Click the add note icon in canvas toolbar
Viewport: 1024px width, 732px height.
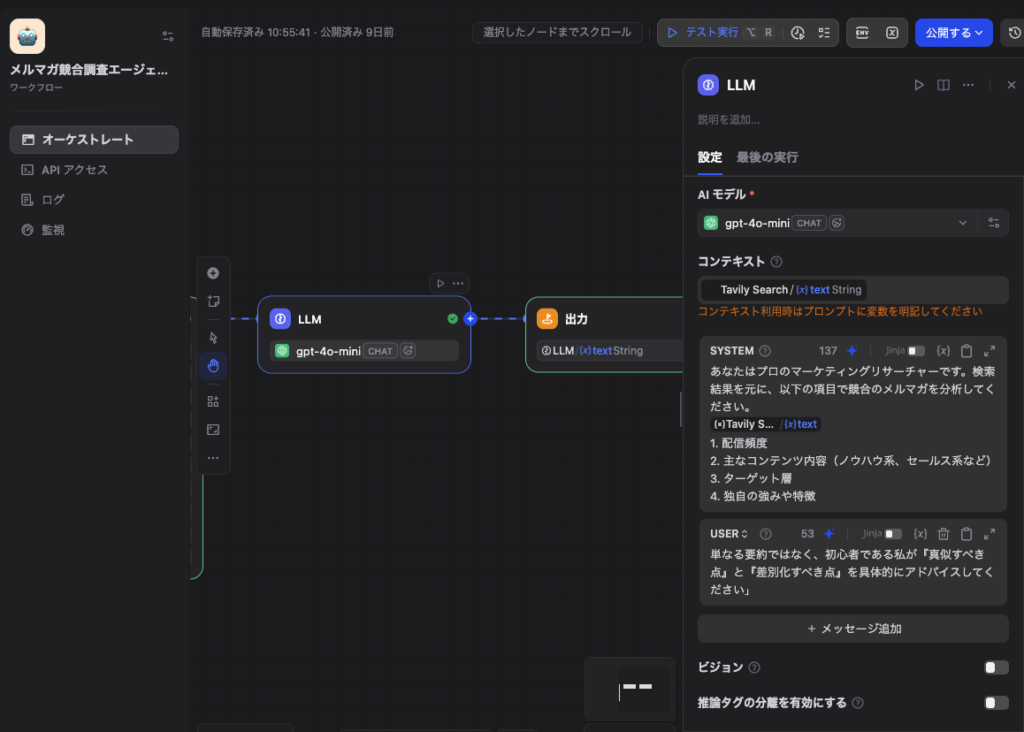pyautogui.click(x=213, y=301)
